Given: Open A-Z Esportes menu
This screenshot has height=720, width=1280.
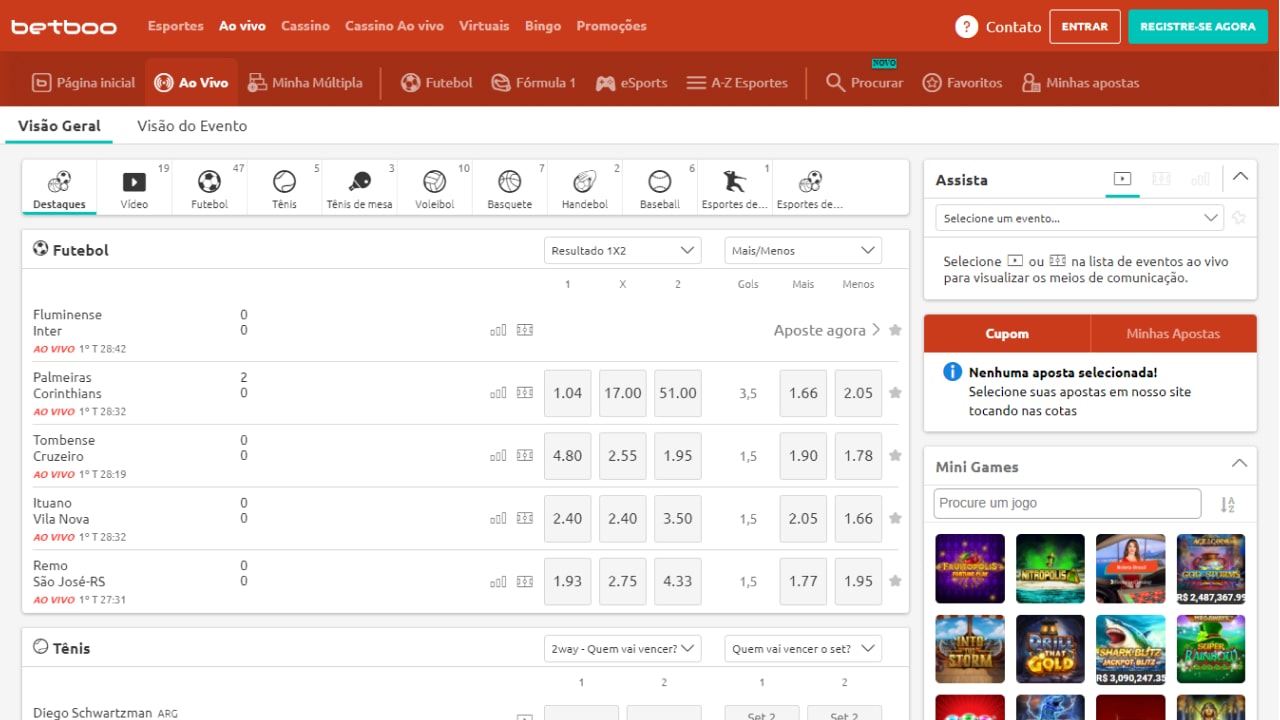Looking at the screenshot, I should click(737, 83).
